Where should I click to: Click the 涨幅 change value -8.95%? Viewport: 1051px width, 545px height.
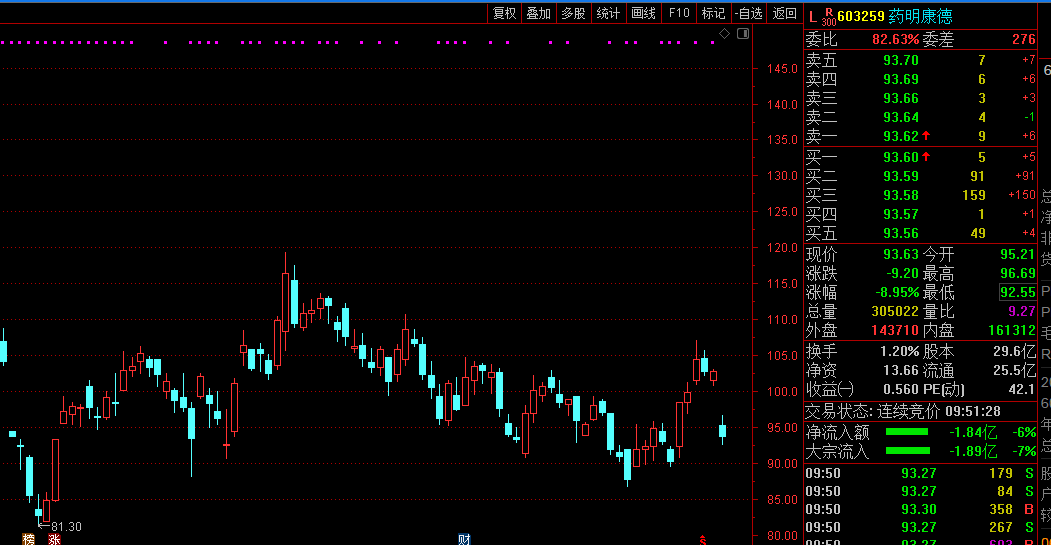pos(897,293)
